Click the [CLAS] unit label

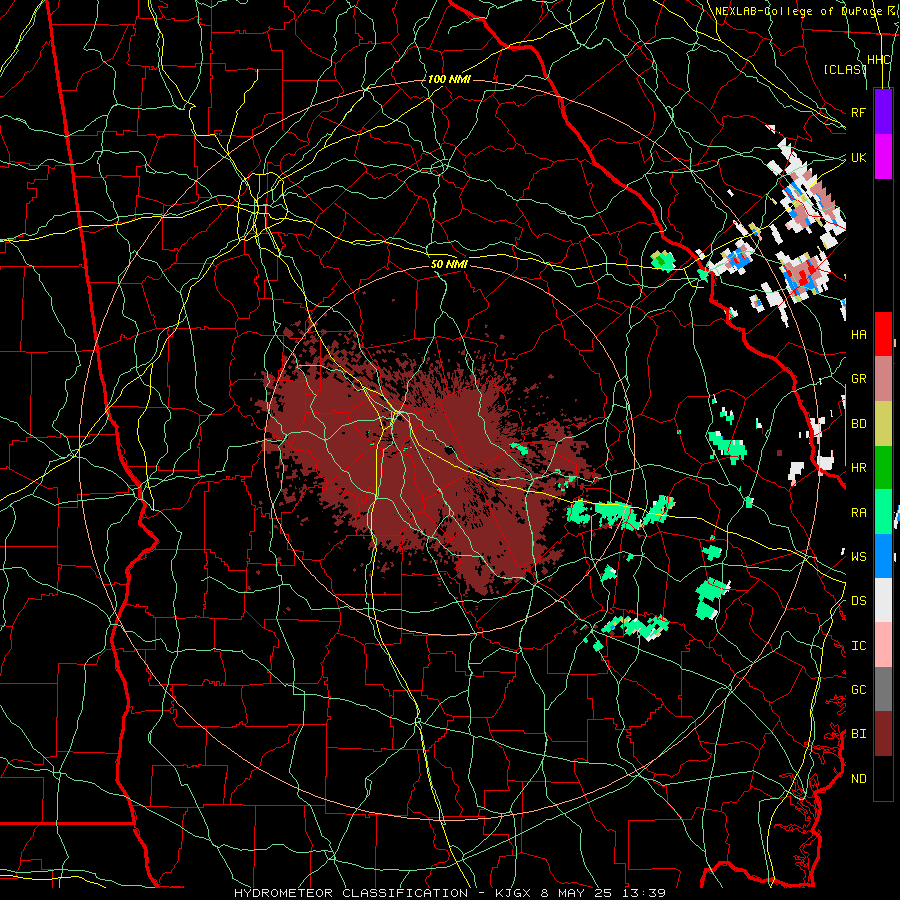coord(845,69)
